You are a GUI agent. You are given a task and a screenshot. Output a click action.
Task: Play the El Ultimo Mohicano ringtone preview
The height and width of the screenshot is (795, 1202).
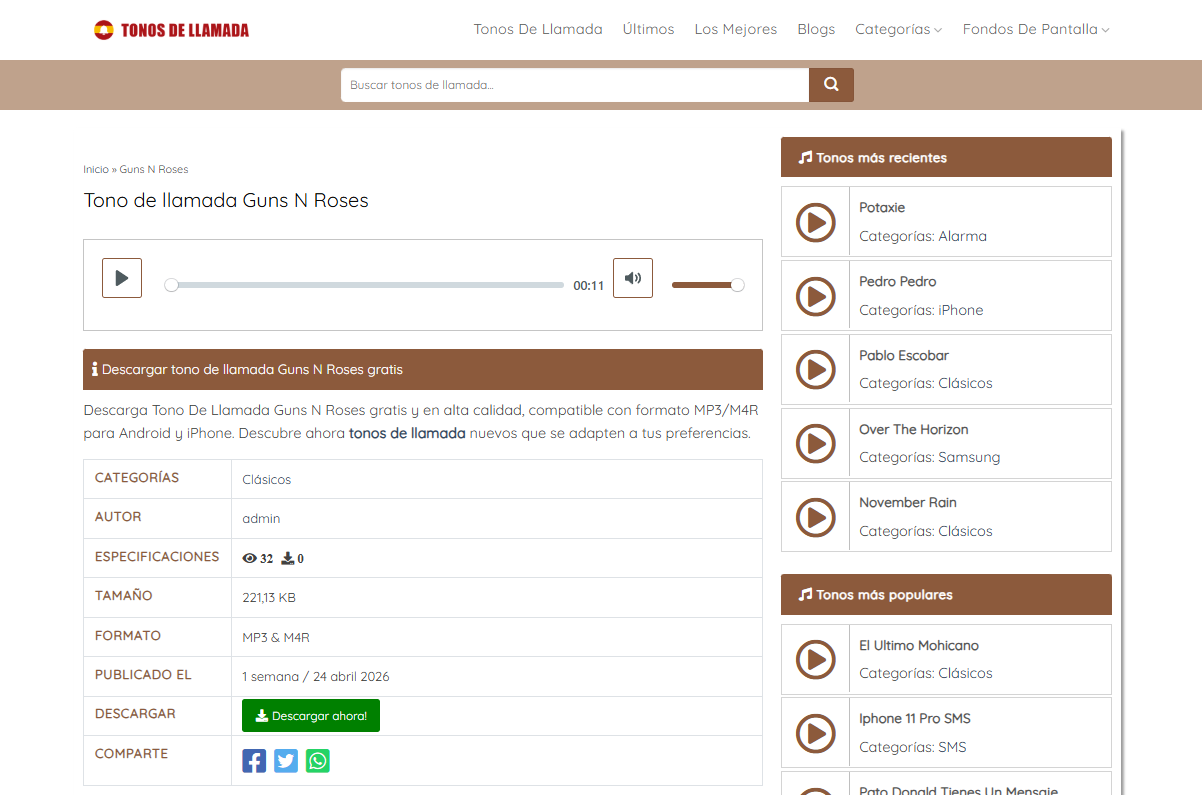tap(816, 659)
